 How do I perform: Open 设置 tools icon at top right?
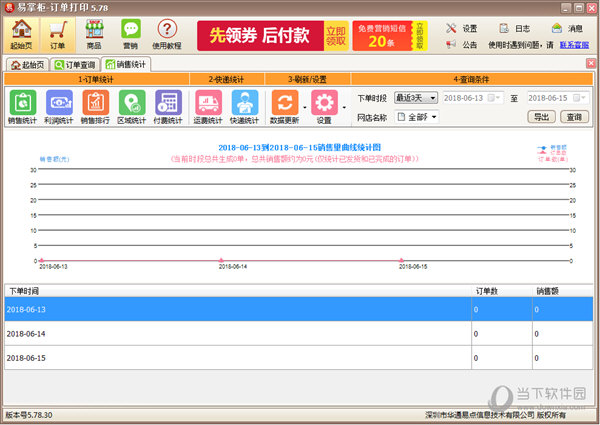point(461,28)
